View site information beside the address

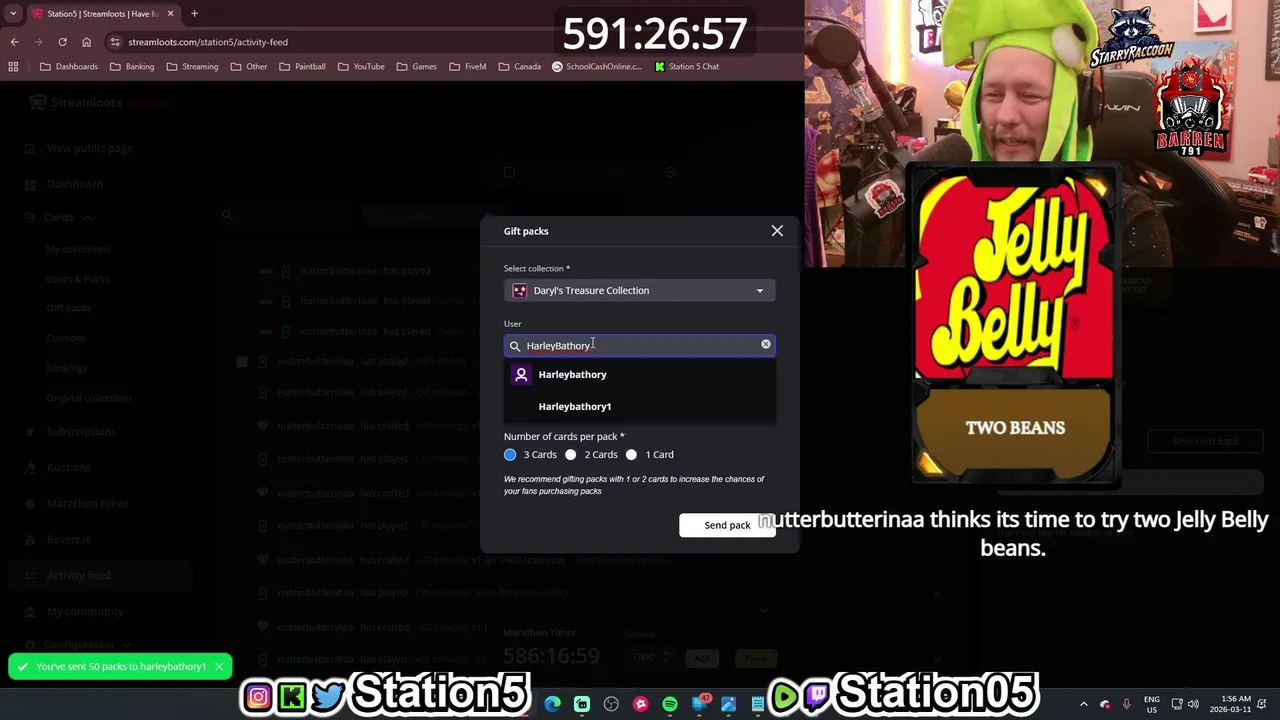tap(115, 42)
